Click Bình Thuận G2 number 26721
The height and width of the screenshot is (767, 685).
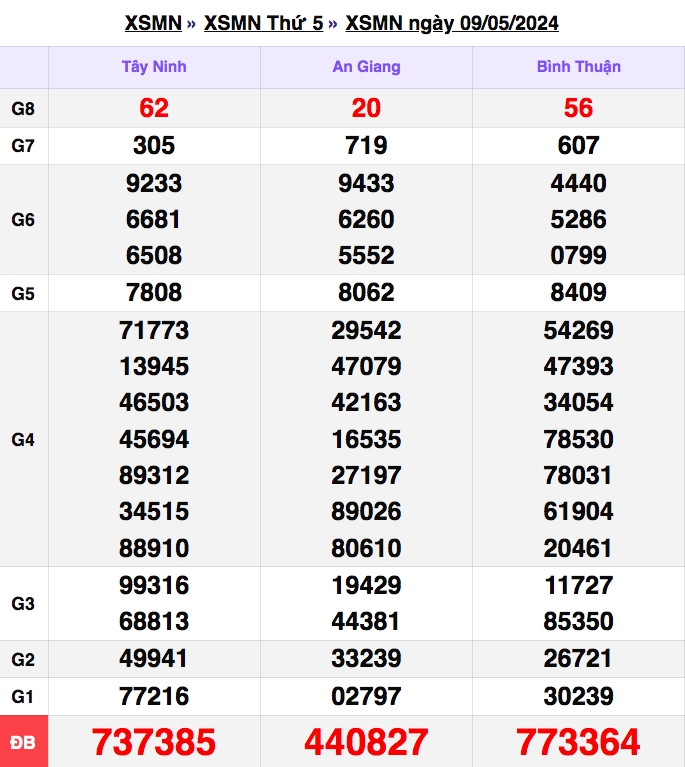pyautogui.click(x=578, y=658)
